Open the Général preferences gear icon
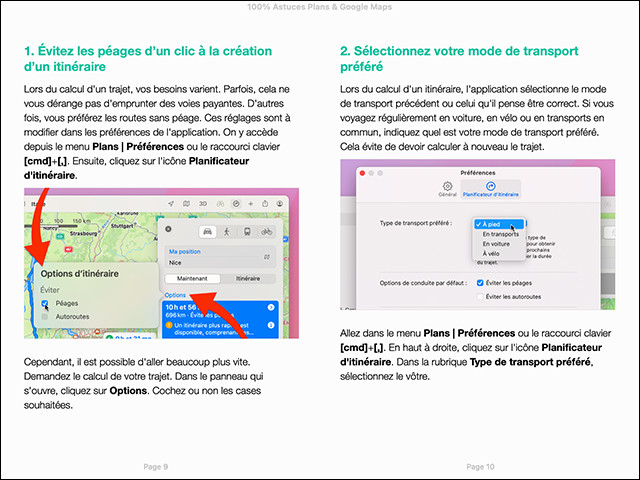Viewport: 640px width, 480px height. pos(446,186)
